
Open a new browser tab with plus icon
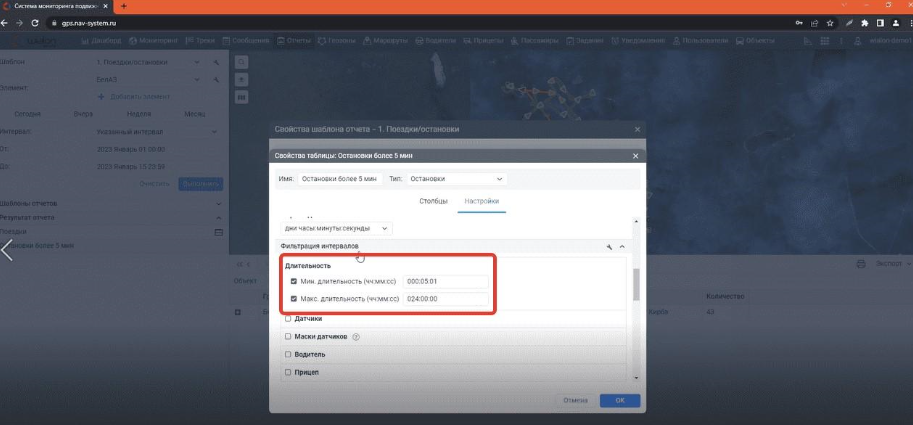124,6
